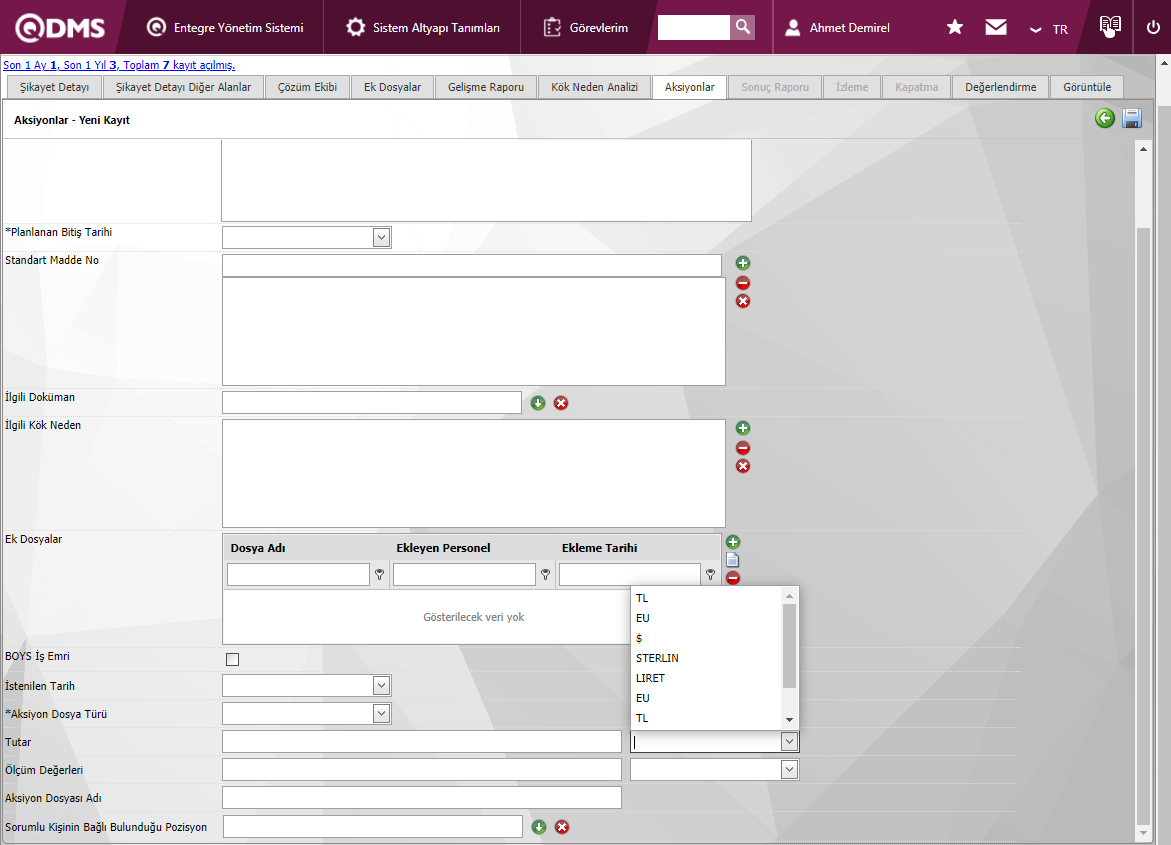Open the Çözüm Ekibi tab
Image resolution: width=1171 pixels, height=845 pixels.
tap(307, 87)
